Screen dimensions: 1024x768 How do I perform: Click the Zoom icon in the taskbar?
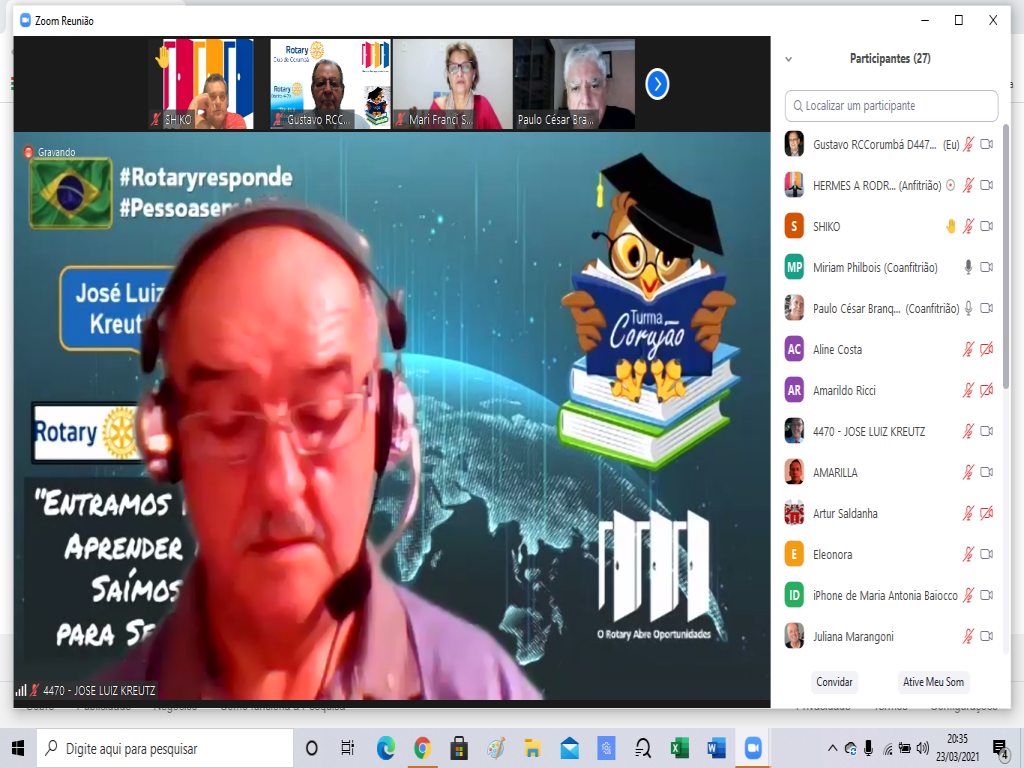[752, 748]
